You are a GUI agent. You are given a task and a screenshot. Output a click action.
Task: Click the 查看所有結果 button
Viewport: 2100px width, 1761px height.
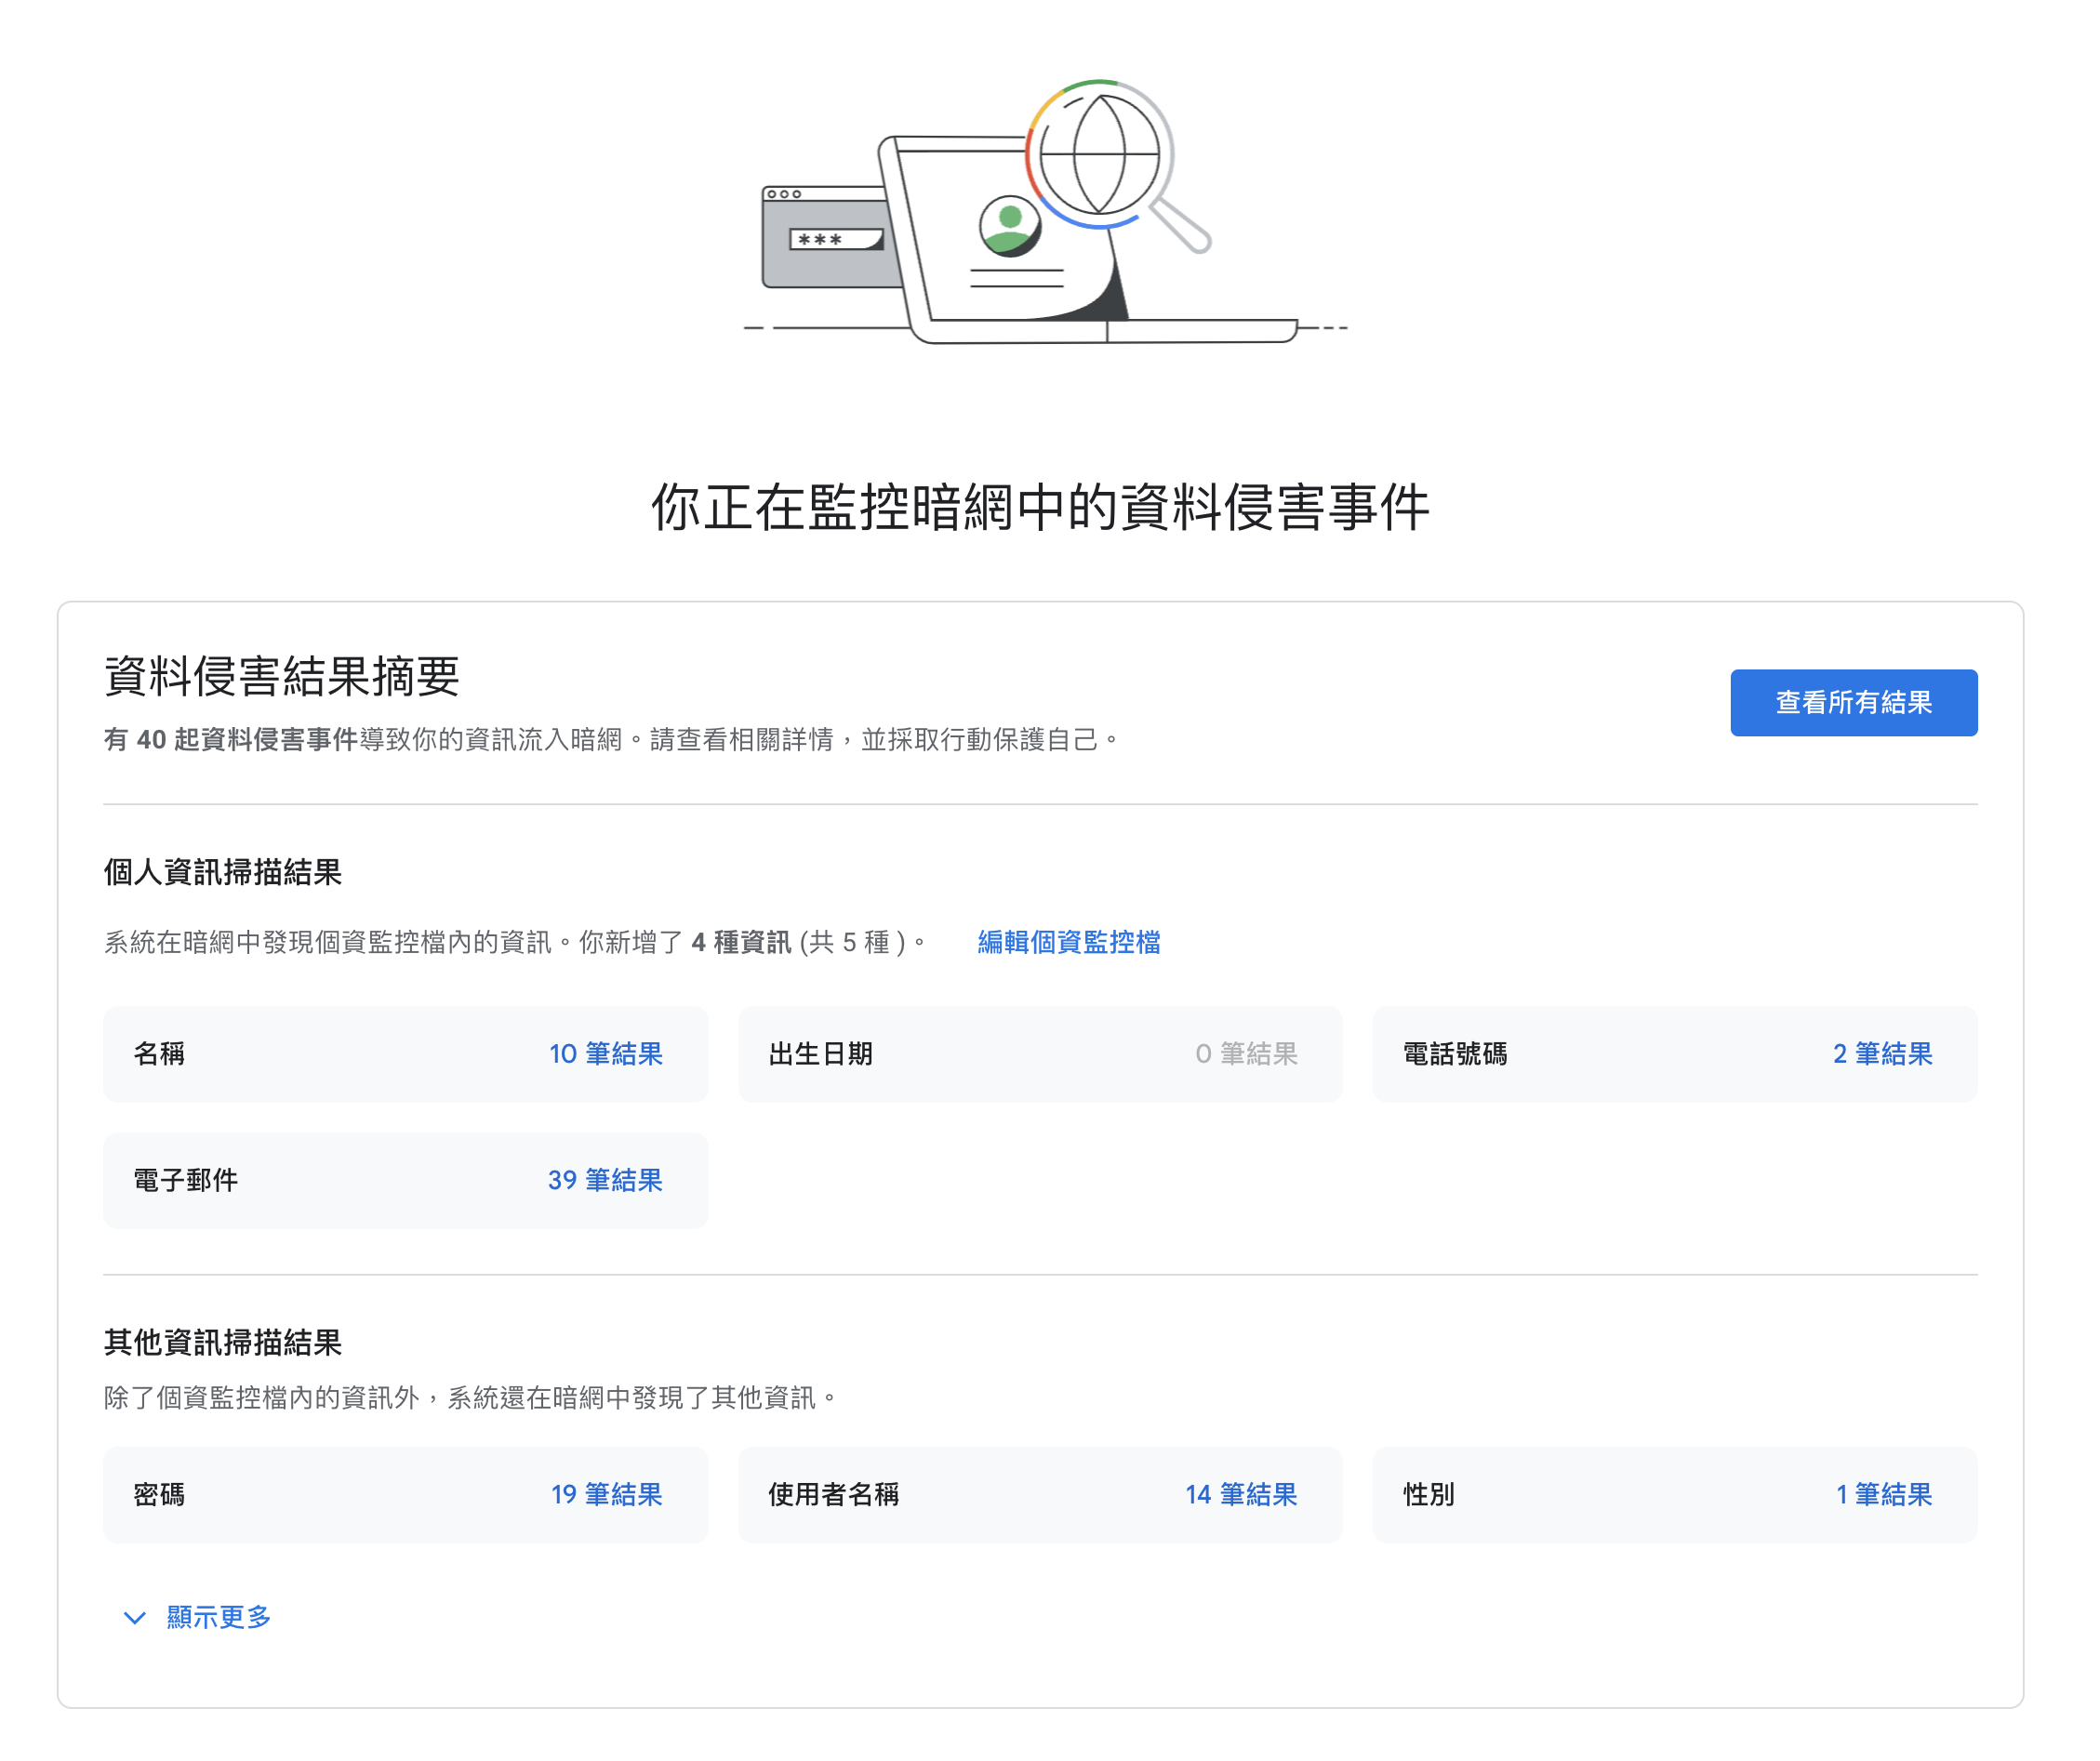pyautogui.click(x=1853, y=703)
